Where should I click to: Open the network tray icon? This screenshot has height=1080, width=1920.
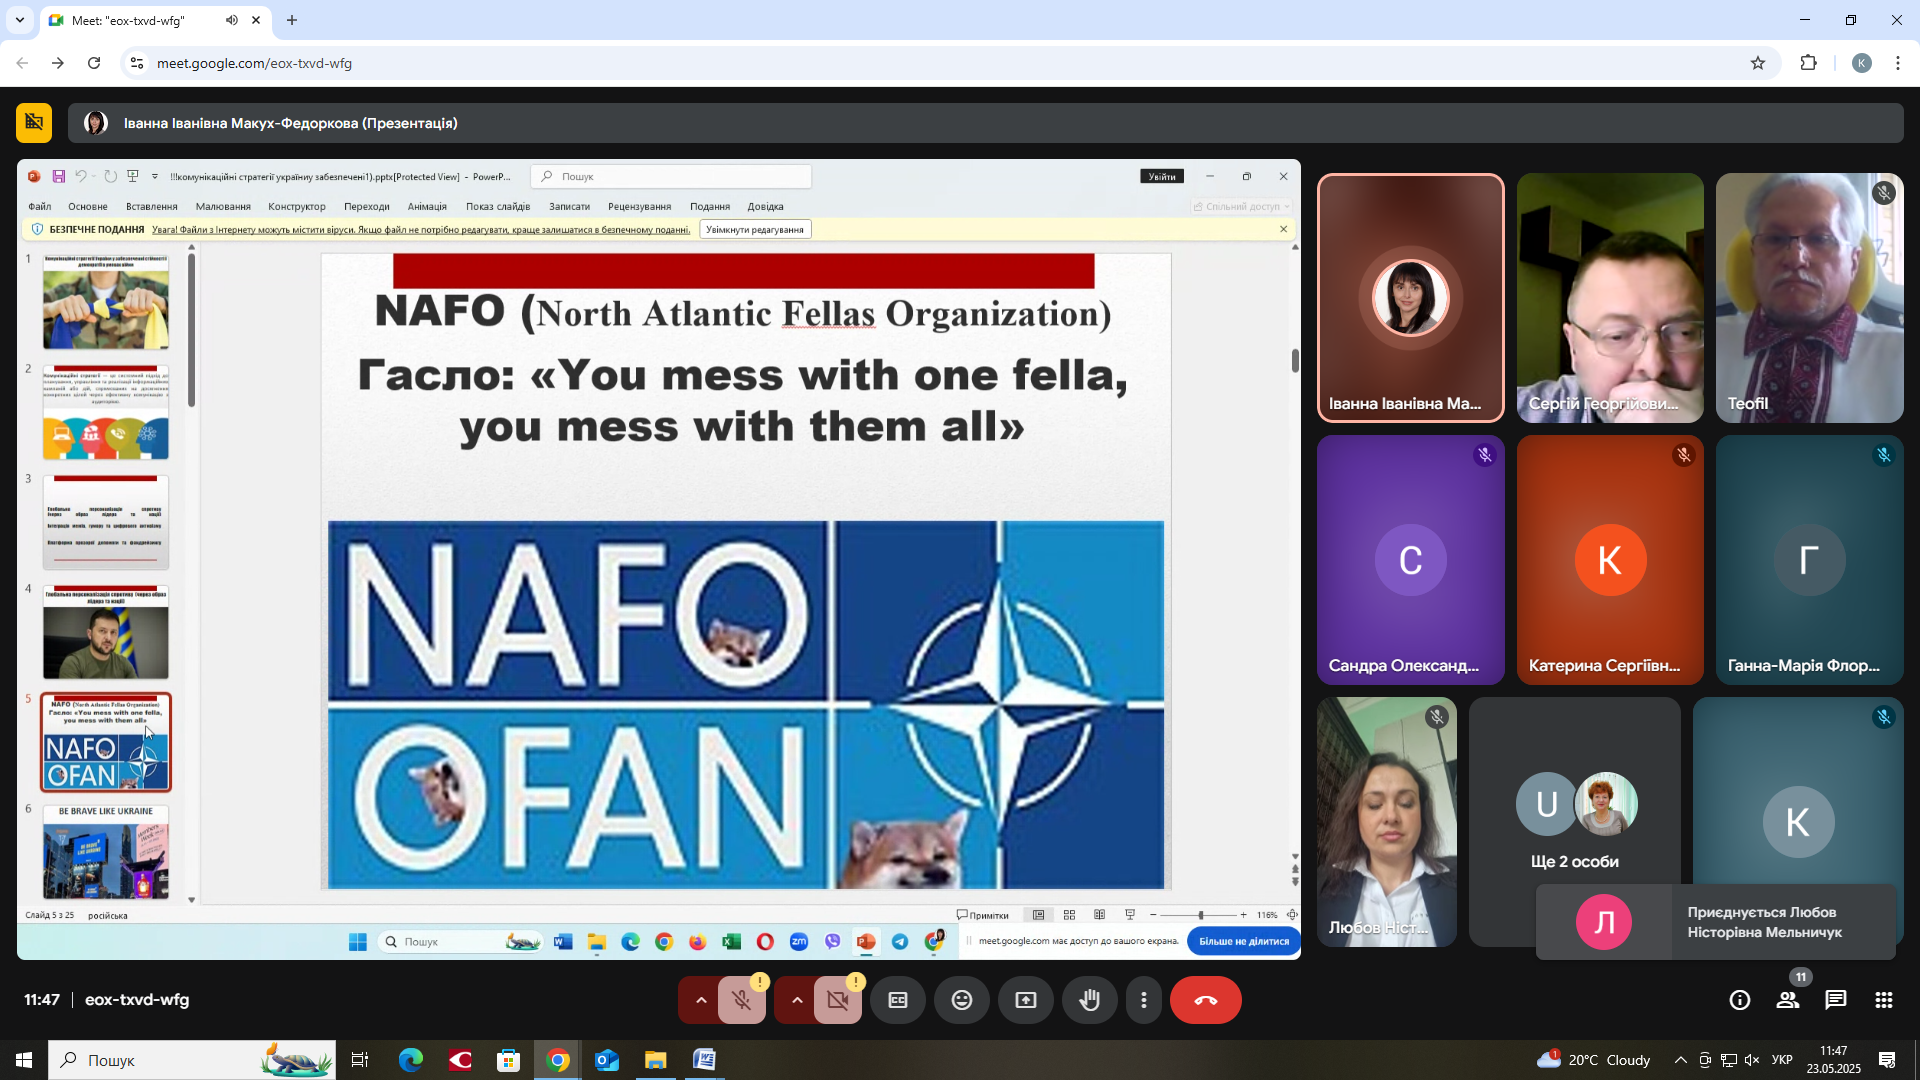(1728, 1060)
